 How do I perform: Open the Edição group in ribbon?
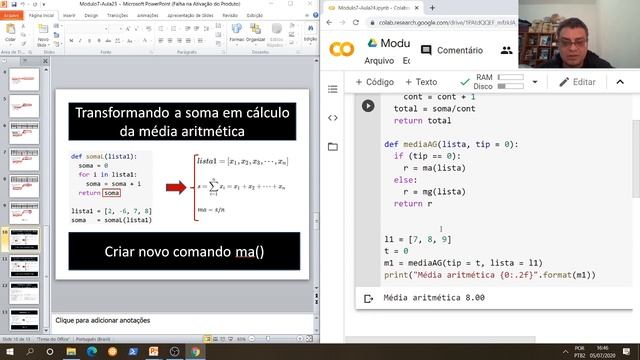click(310, 33)
